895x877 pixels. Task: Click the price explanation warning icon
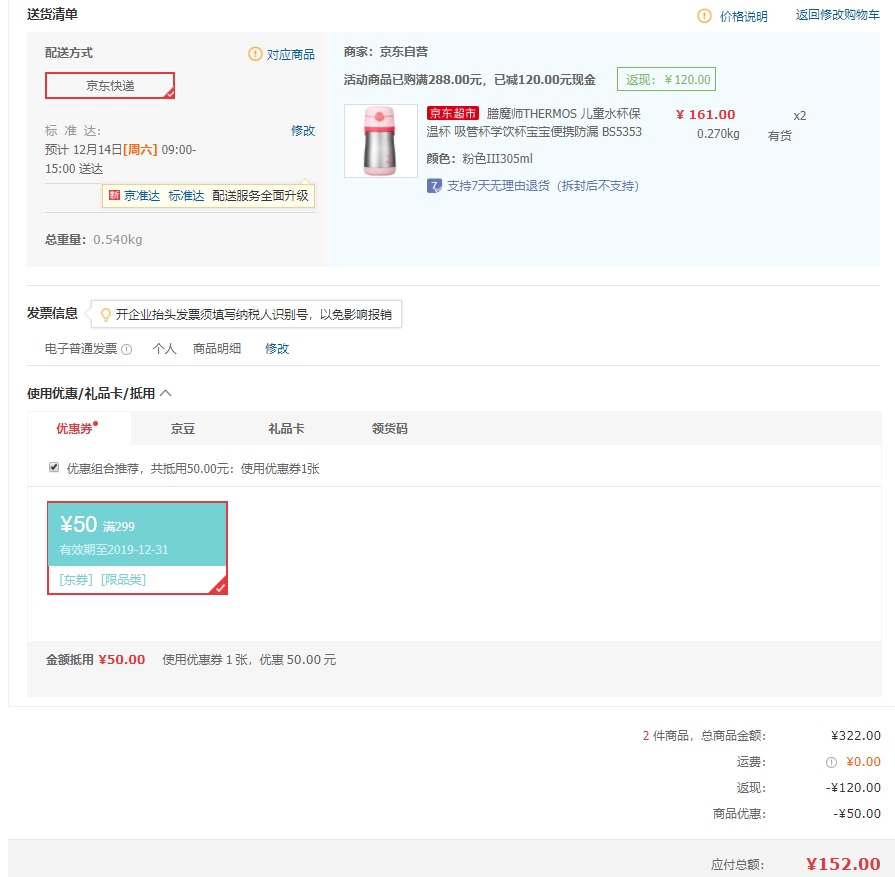(704, 16)
